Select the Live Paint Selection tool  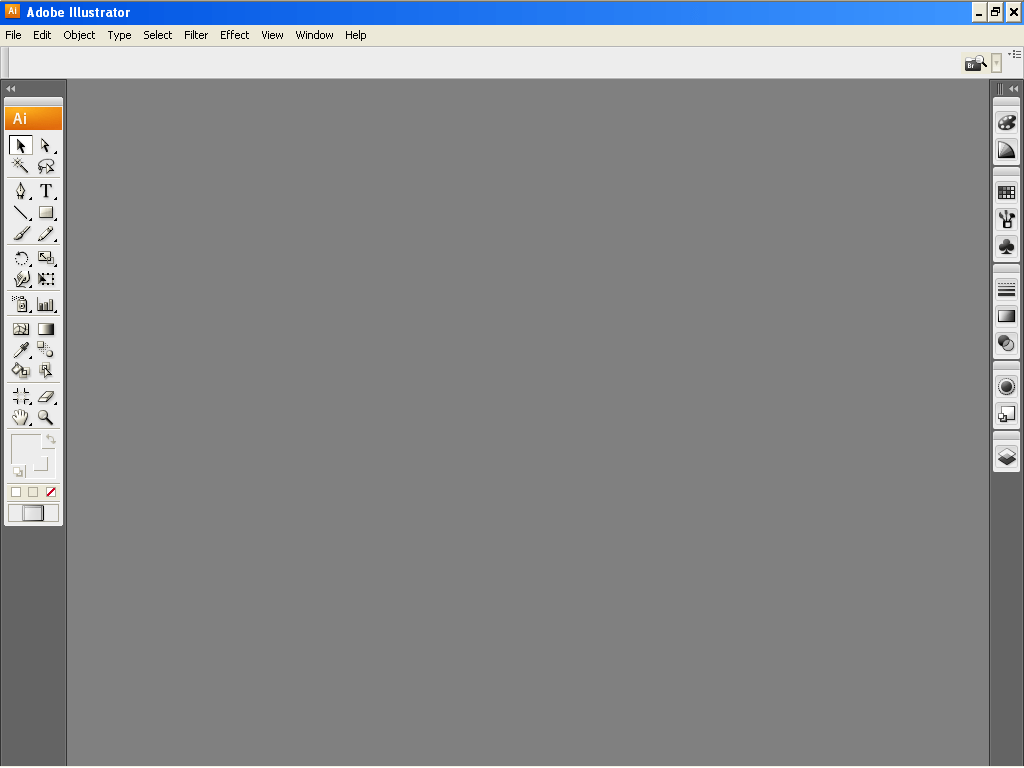click(45, 370)
